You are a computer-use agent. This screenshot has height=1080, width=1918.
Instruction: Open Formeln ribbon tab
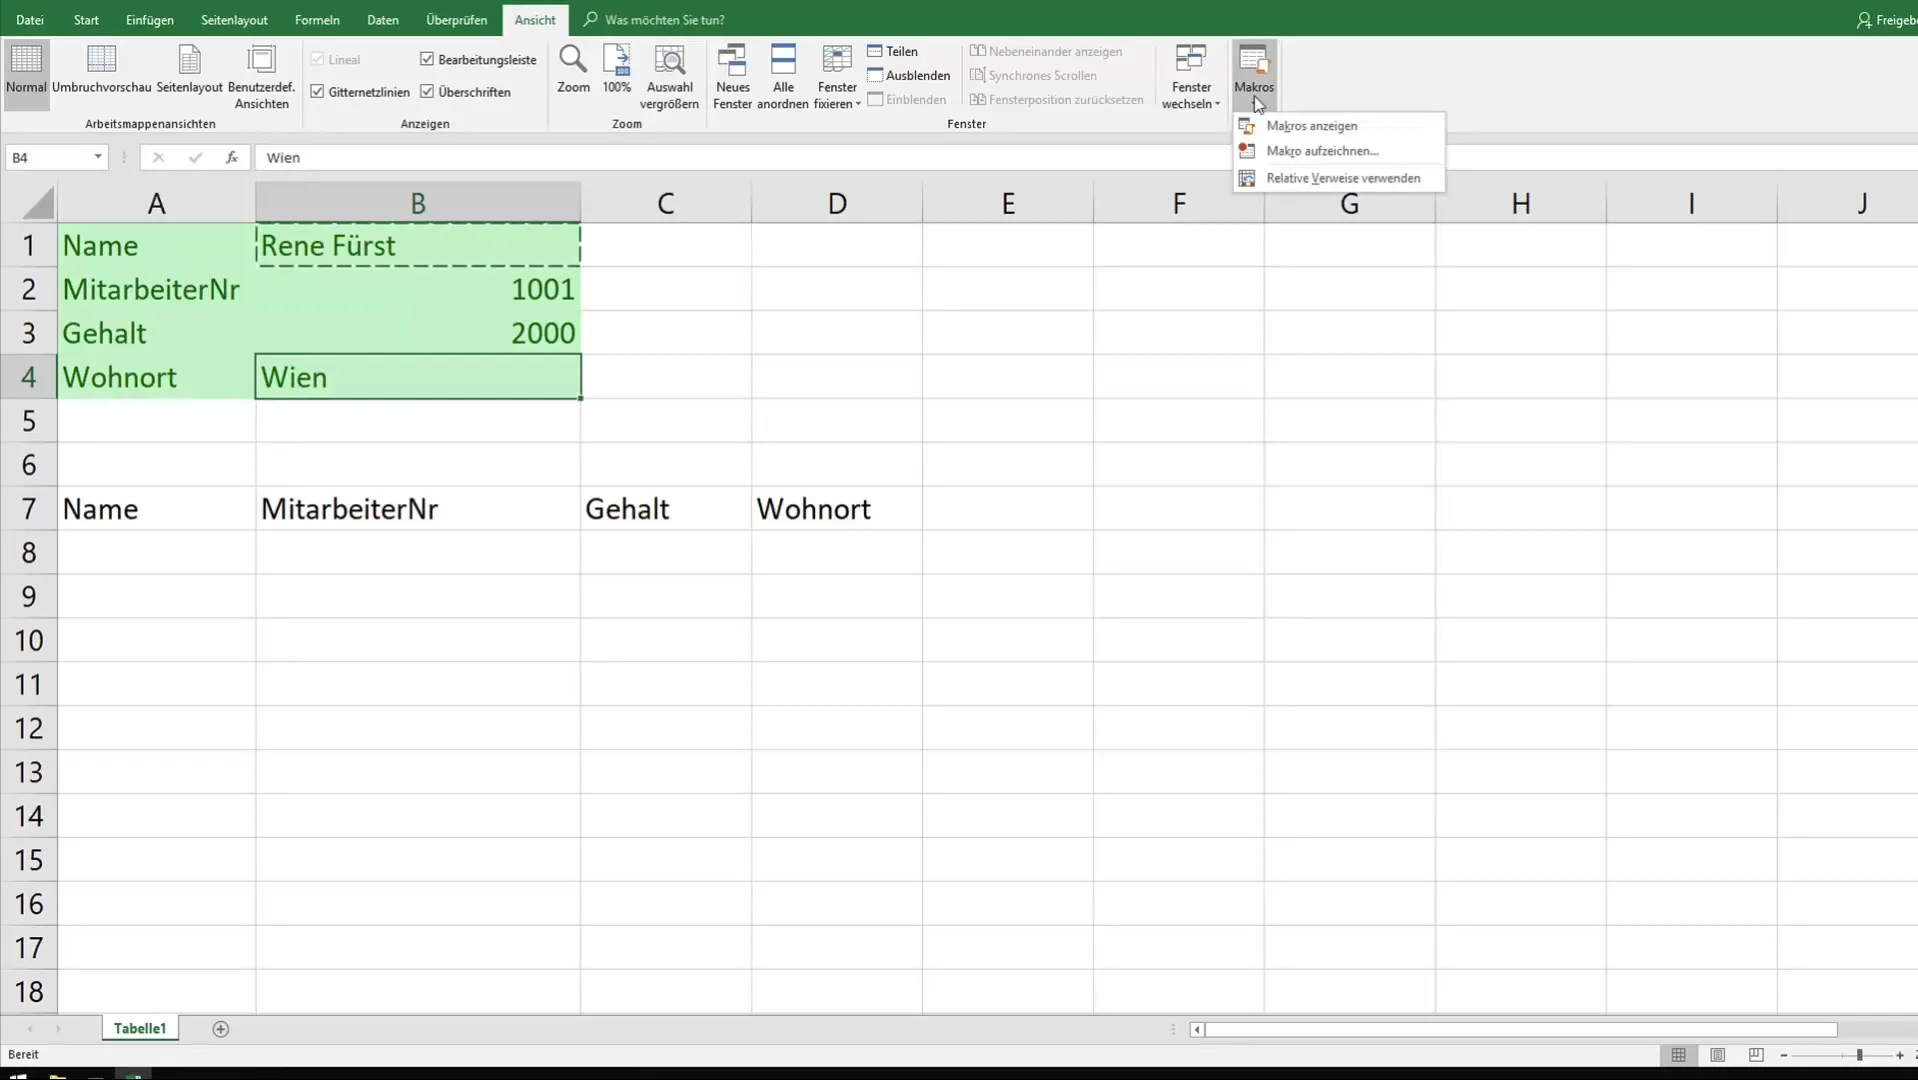coord(317,20)
